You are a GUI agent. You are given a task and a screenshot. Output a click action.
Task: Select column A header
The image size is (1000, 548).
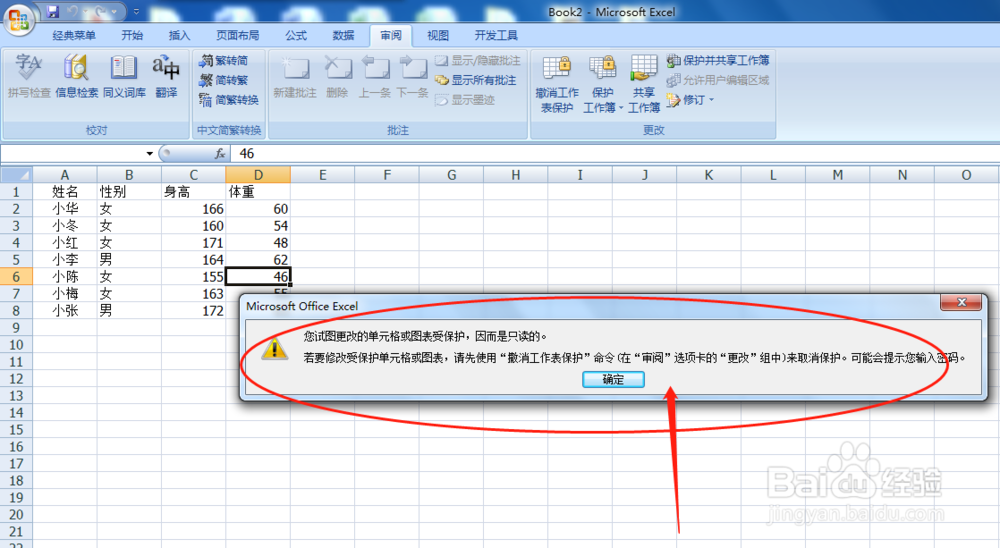pyautogui.click(x=65, y=175)
